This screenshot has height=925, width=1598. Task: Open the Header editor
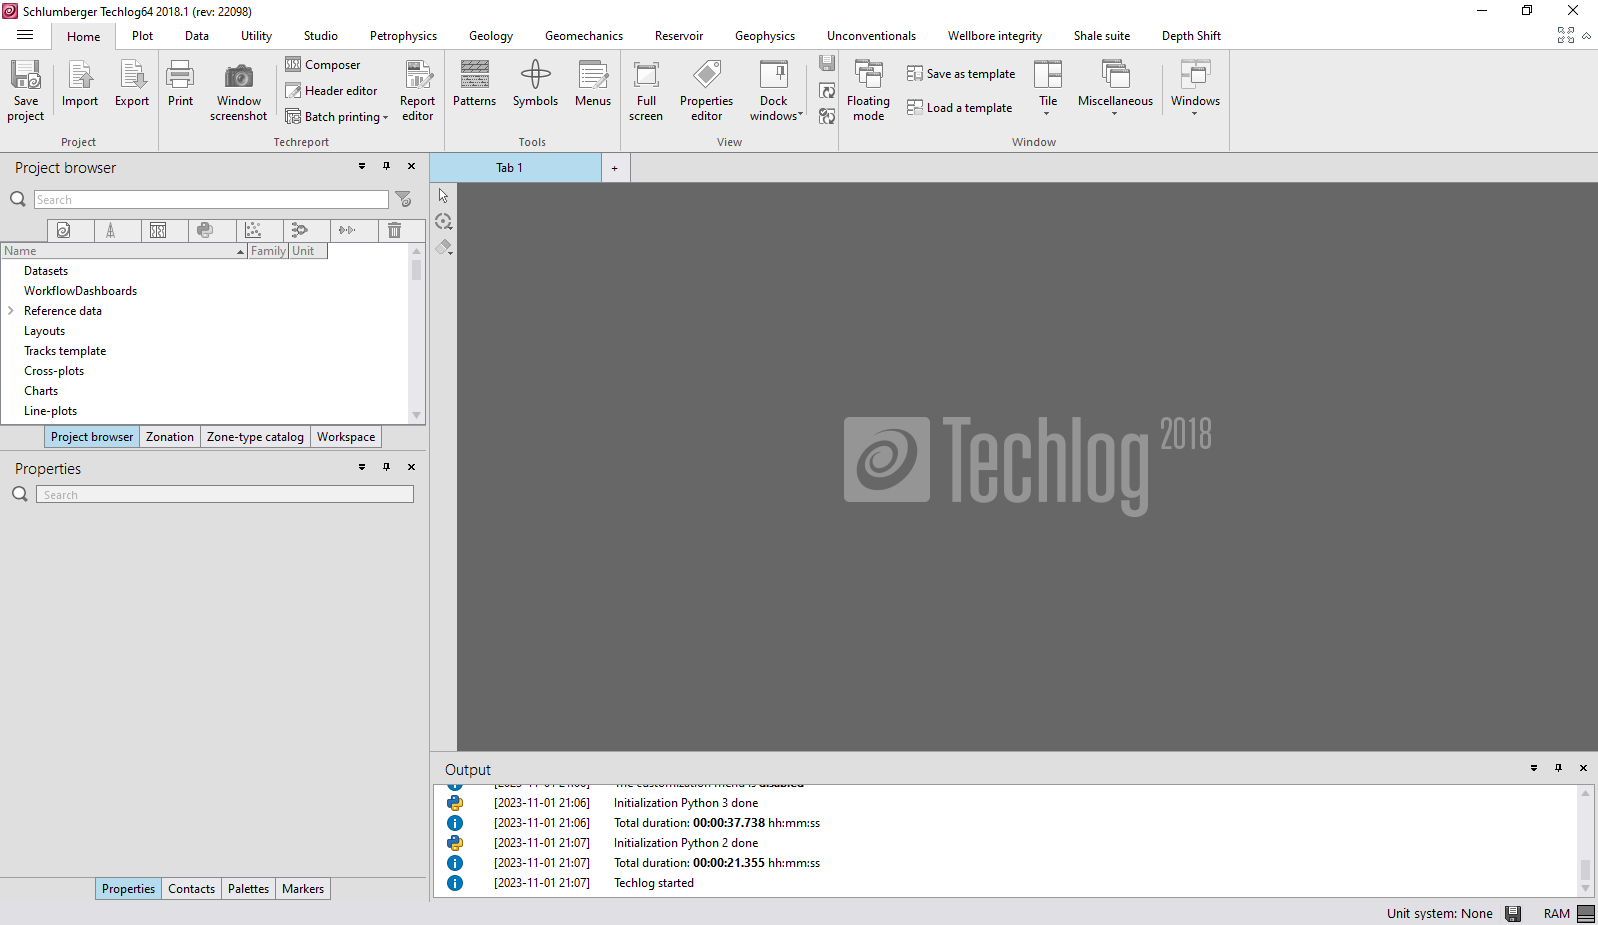tap(332, 91)
